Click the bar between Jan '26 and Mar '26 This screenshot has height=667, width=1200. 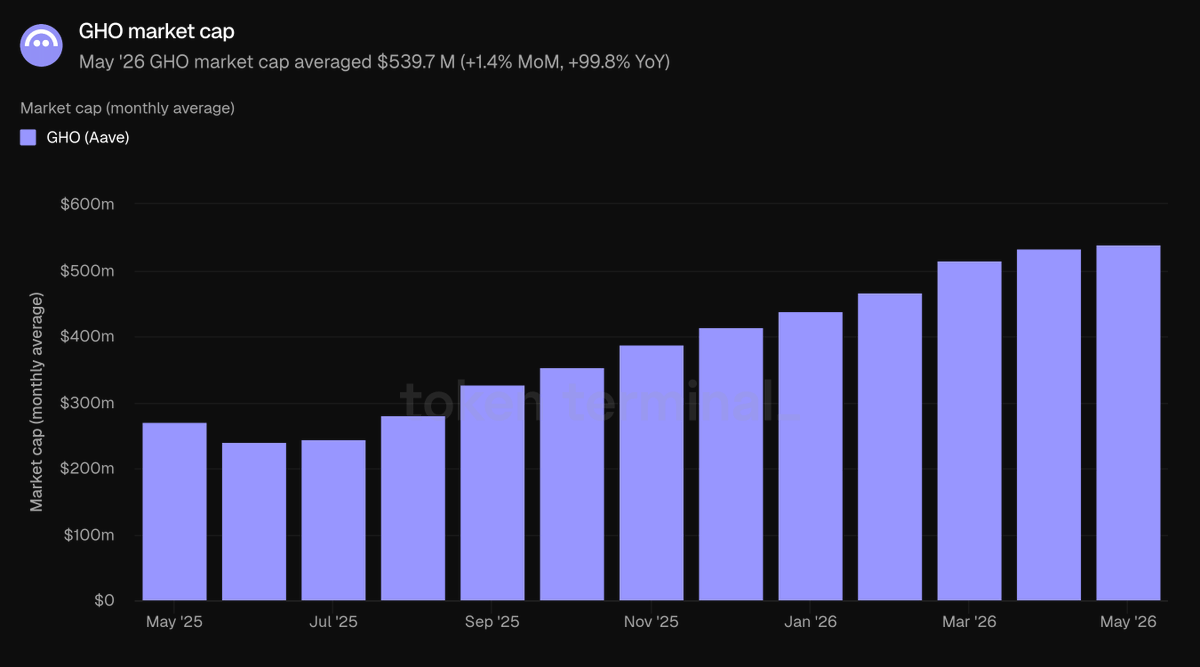click(x=890, y=447)
